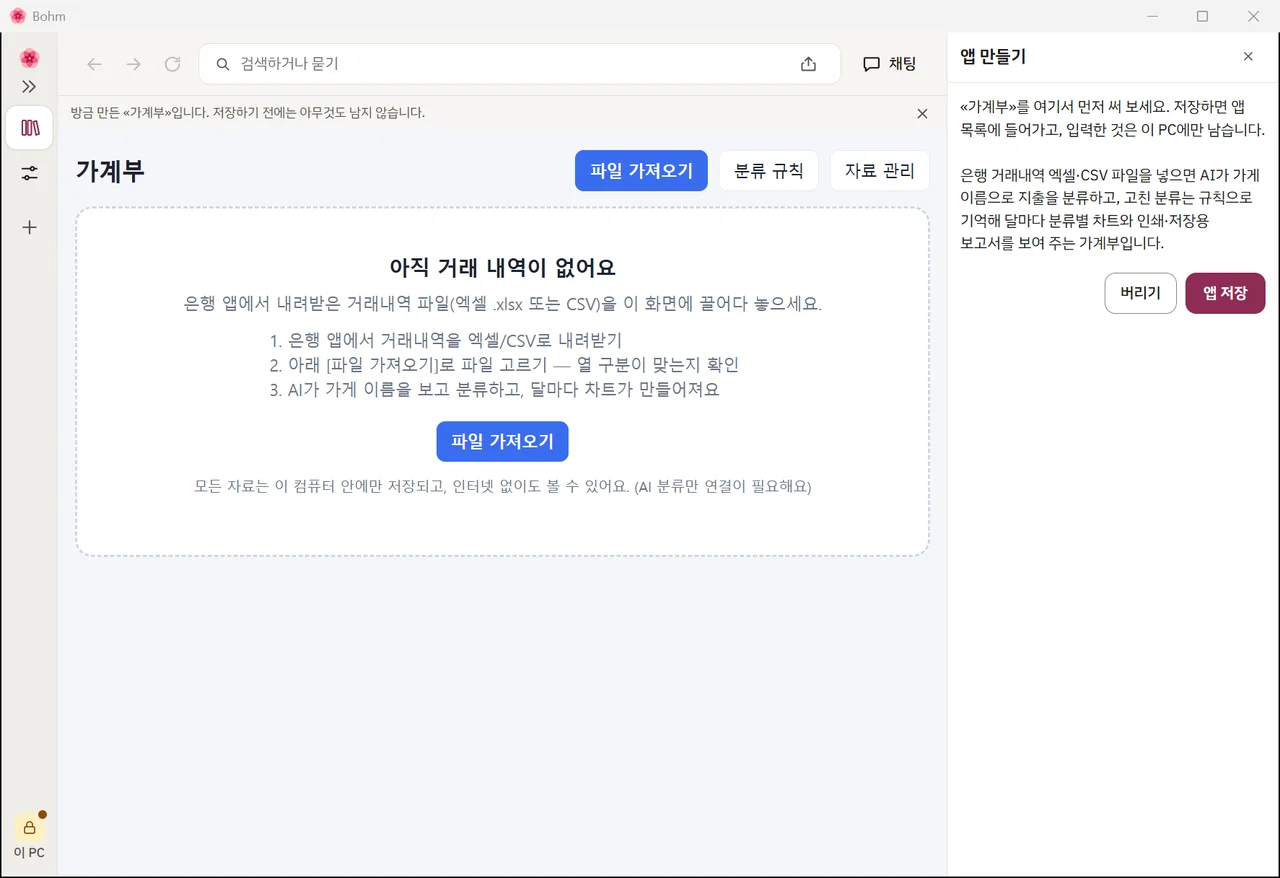1280x878 pixels.
Task: Minimize the Bohm window
Action: pos(1152,16)
